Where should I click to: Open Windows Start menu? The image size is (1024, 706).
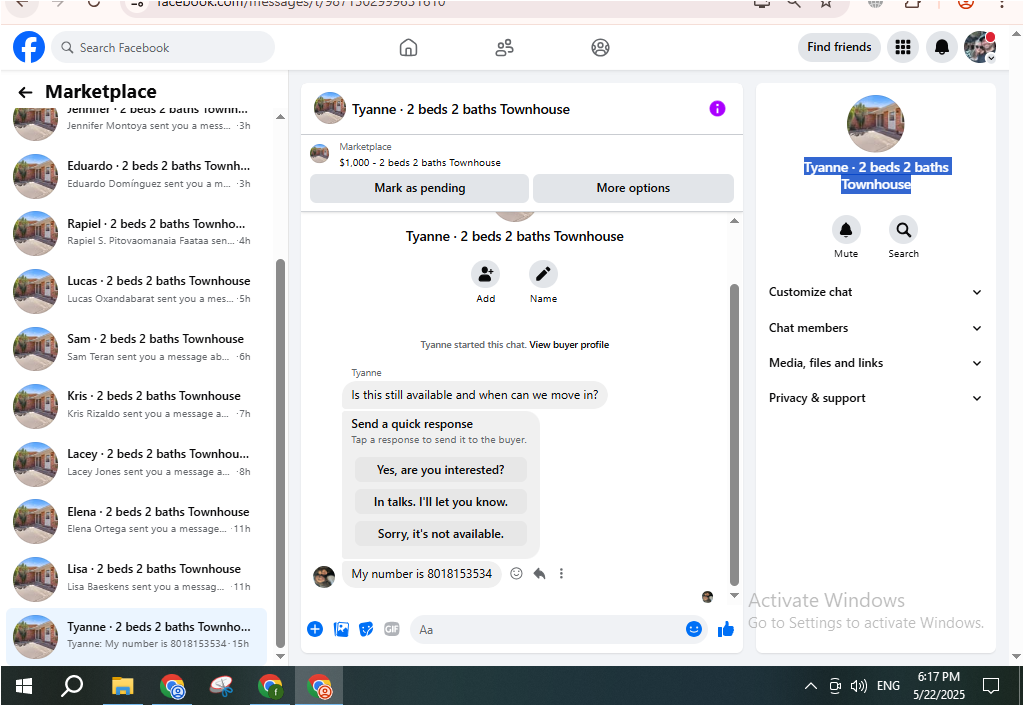[x=24, y=686]
